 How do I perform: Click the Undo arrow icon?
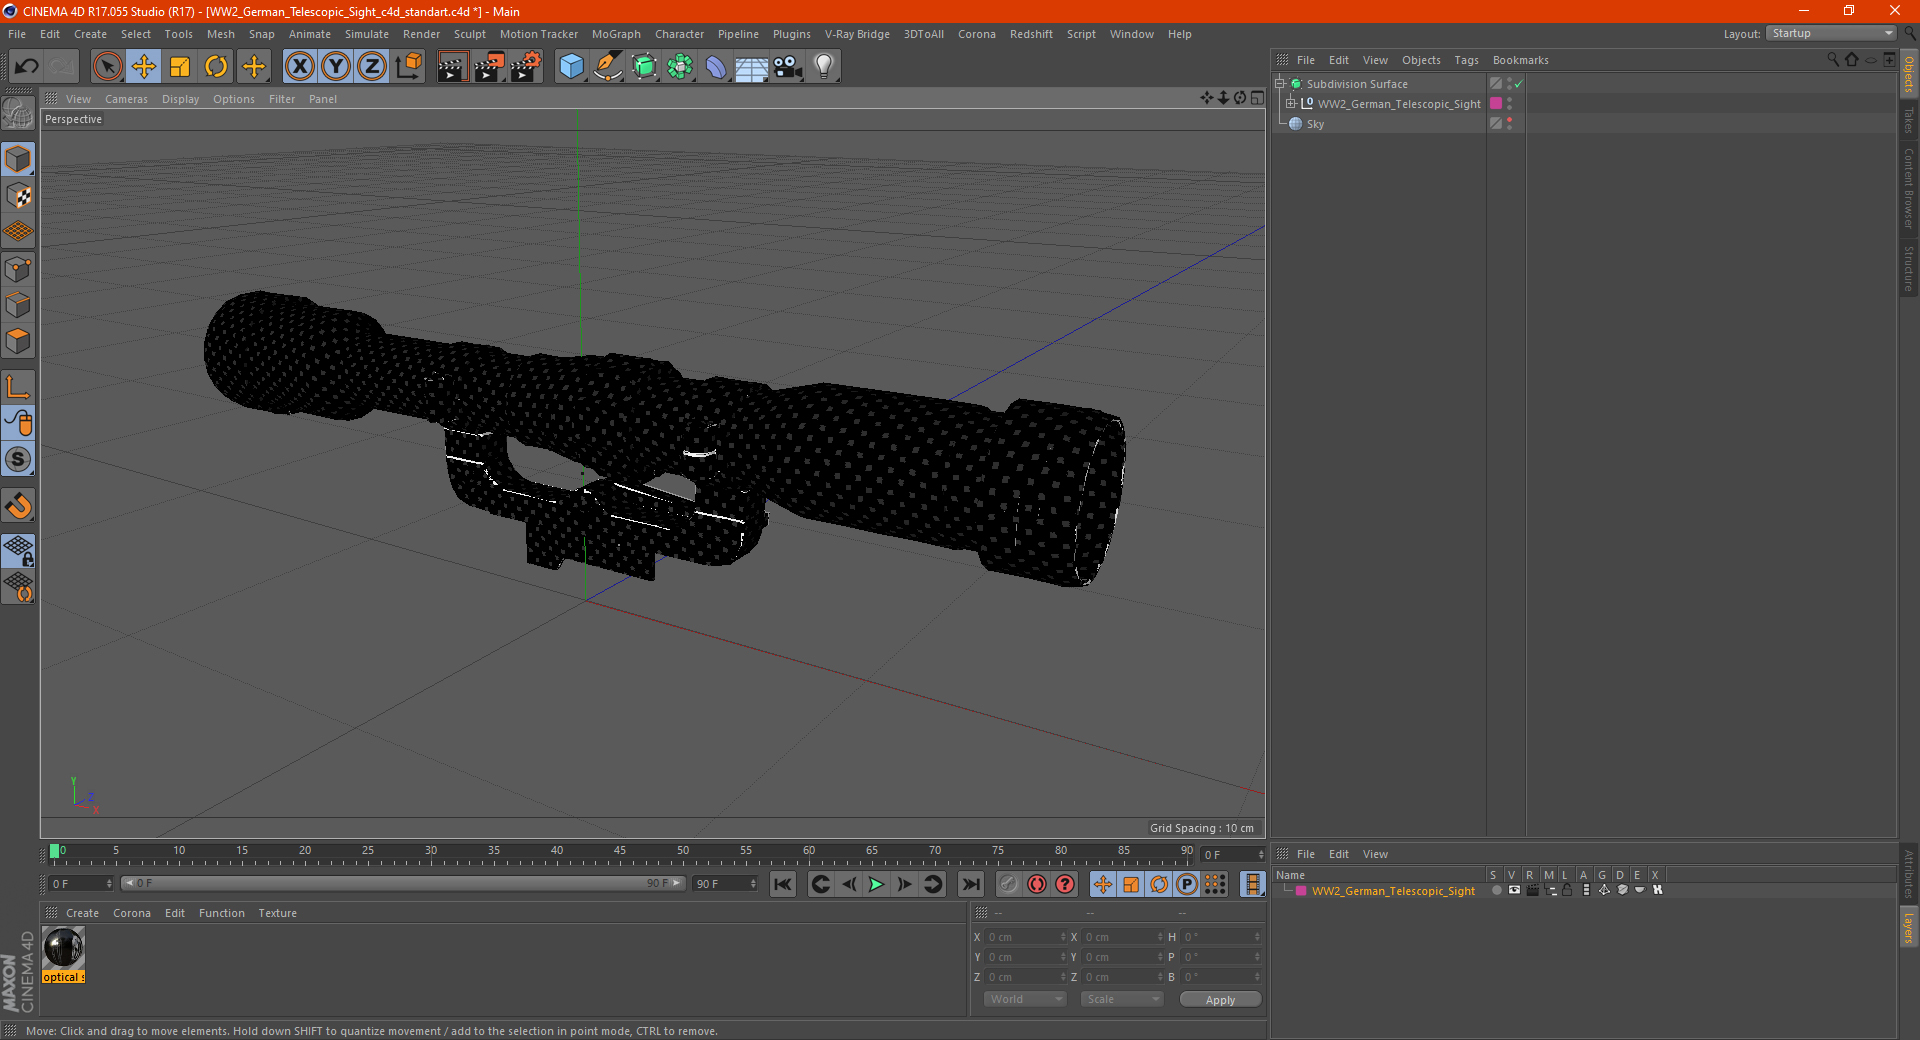[x=27, y=67]
